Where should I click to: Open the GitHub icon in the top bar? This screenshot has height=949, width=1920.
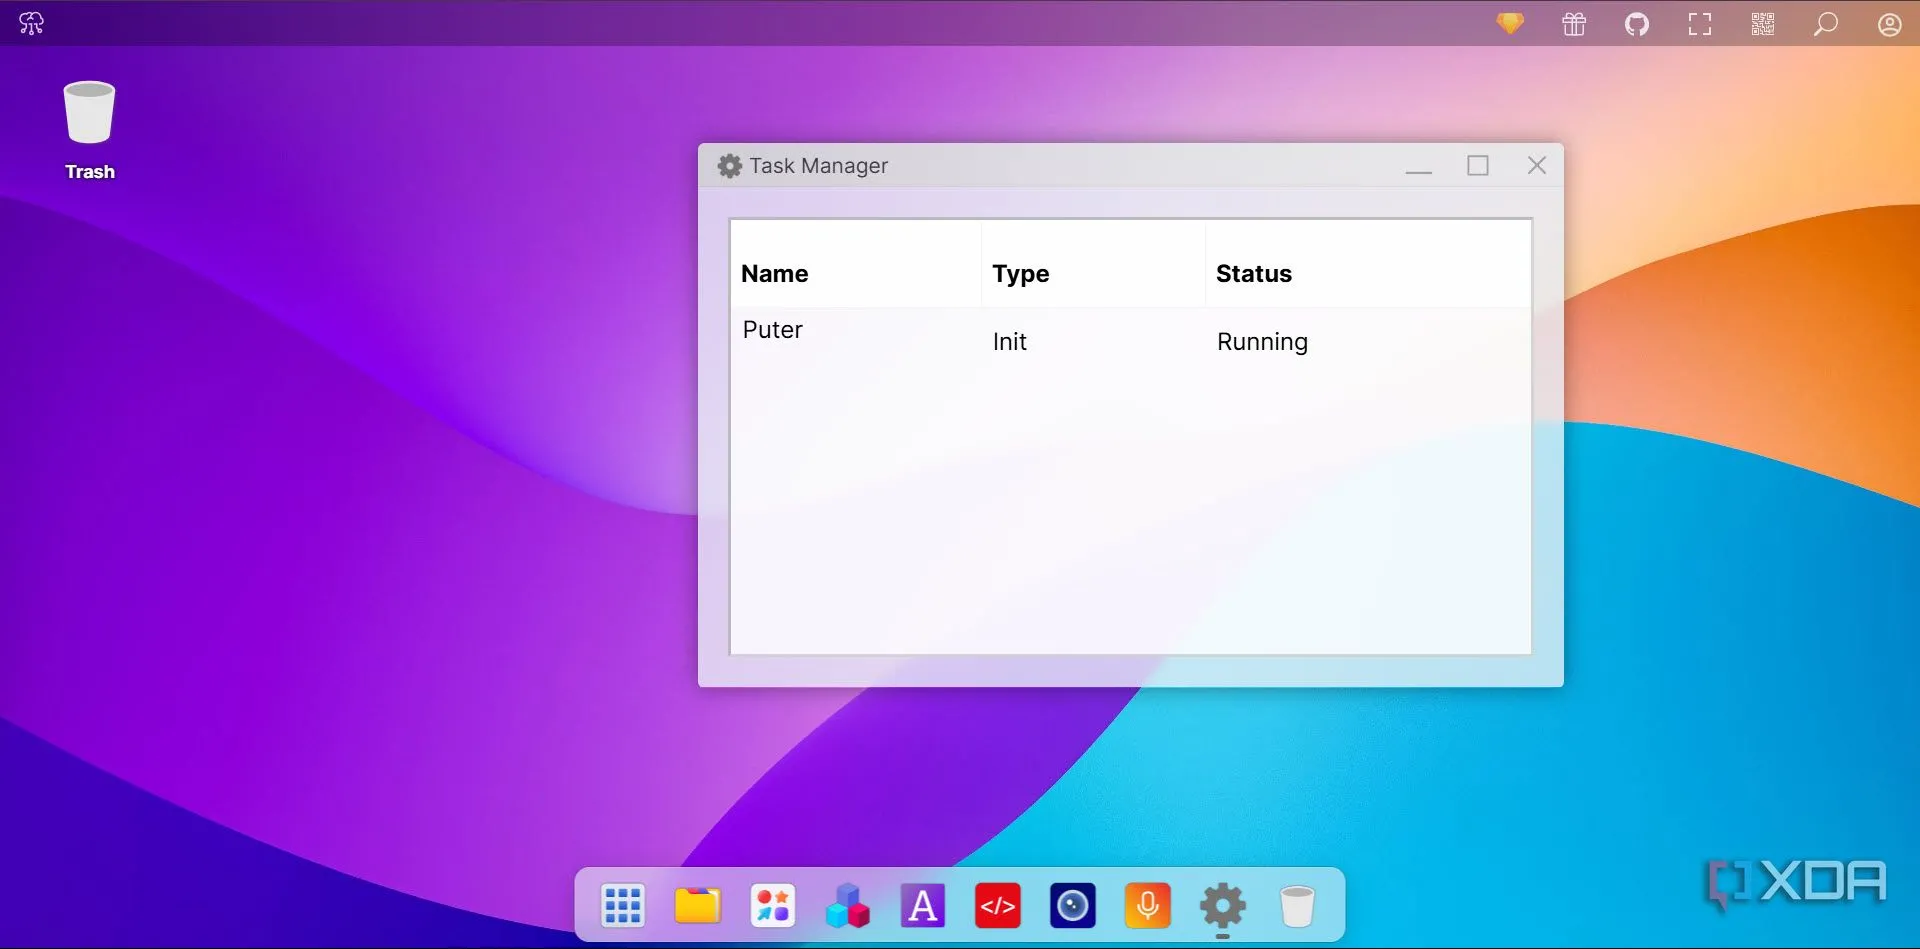[1637, 23]
